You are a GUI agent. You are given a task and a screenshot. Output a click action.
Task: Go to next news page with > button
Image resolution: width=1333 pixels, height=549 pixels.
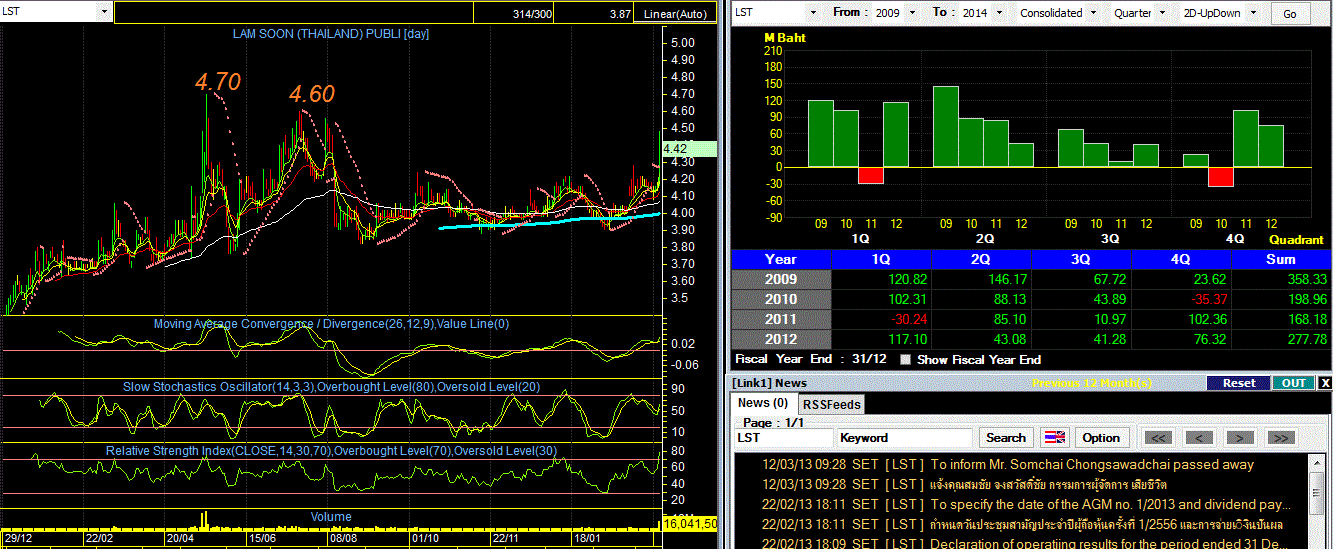pos(1240,438)
